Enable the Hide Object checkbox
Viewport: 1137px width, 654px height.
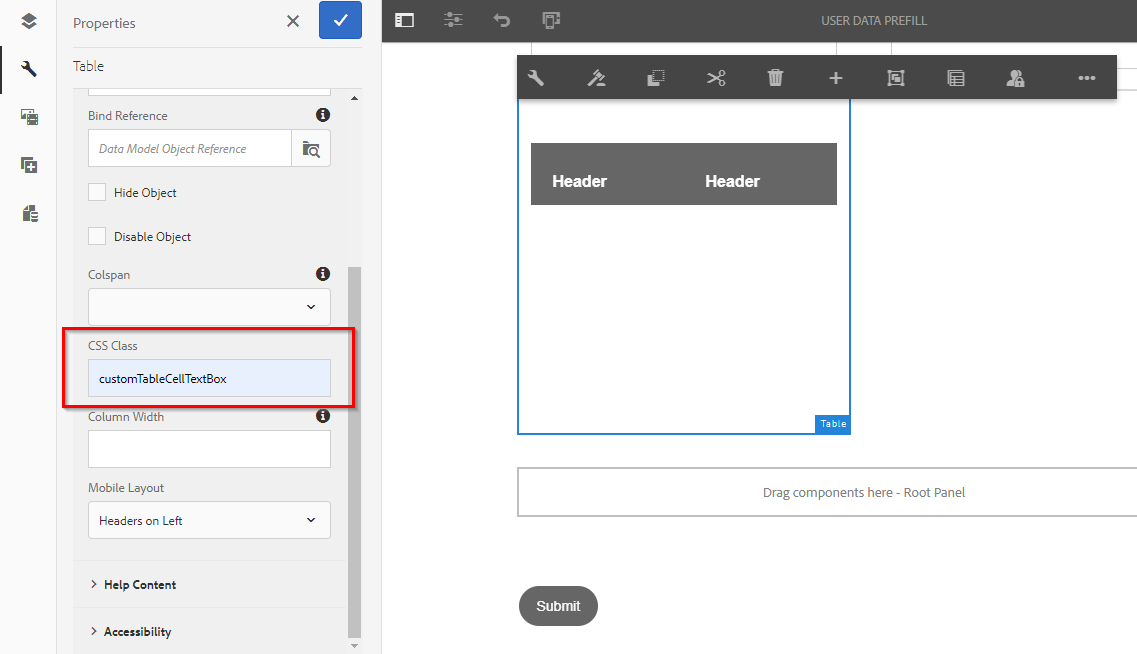click(x=97, y=191)
